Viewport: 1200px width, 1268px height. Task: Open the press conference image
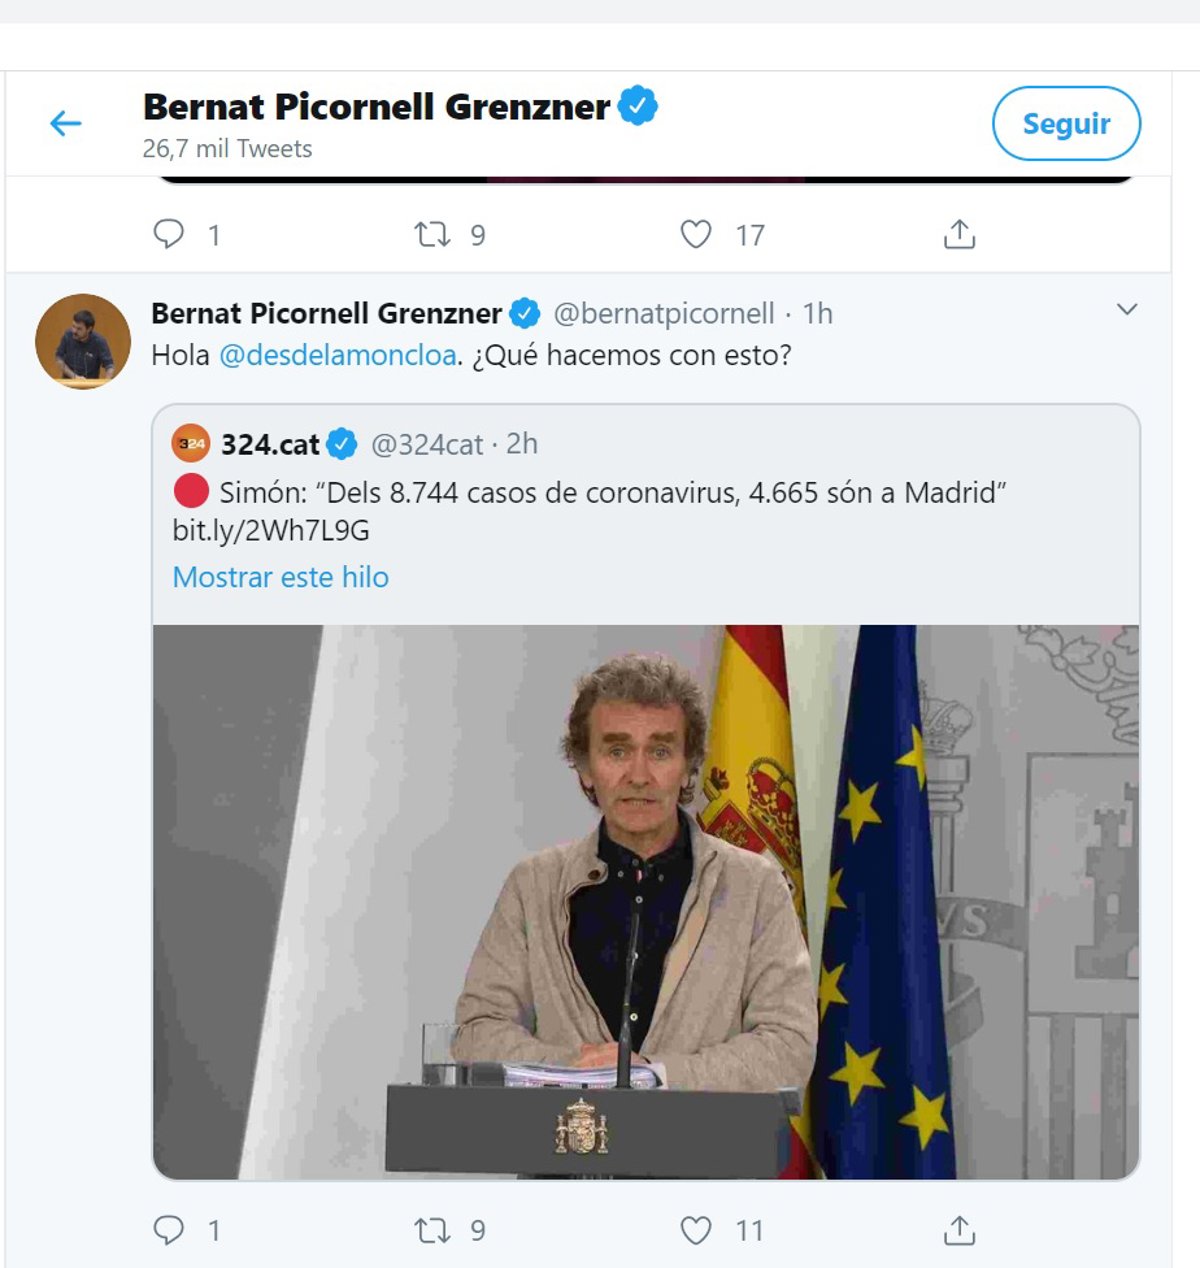click(x=645, y=901)
